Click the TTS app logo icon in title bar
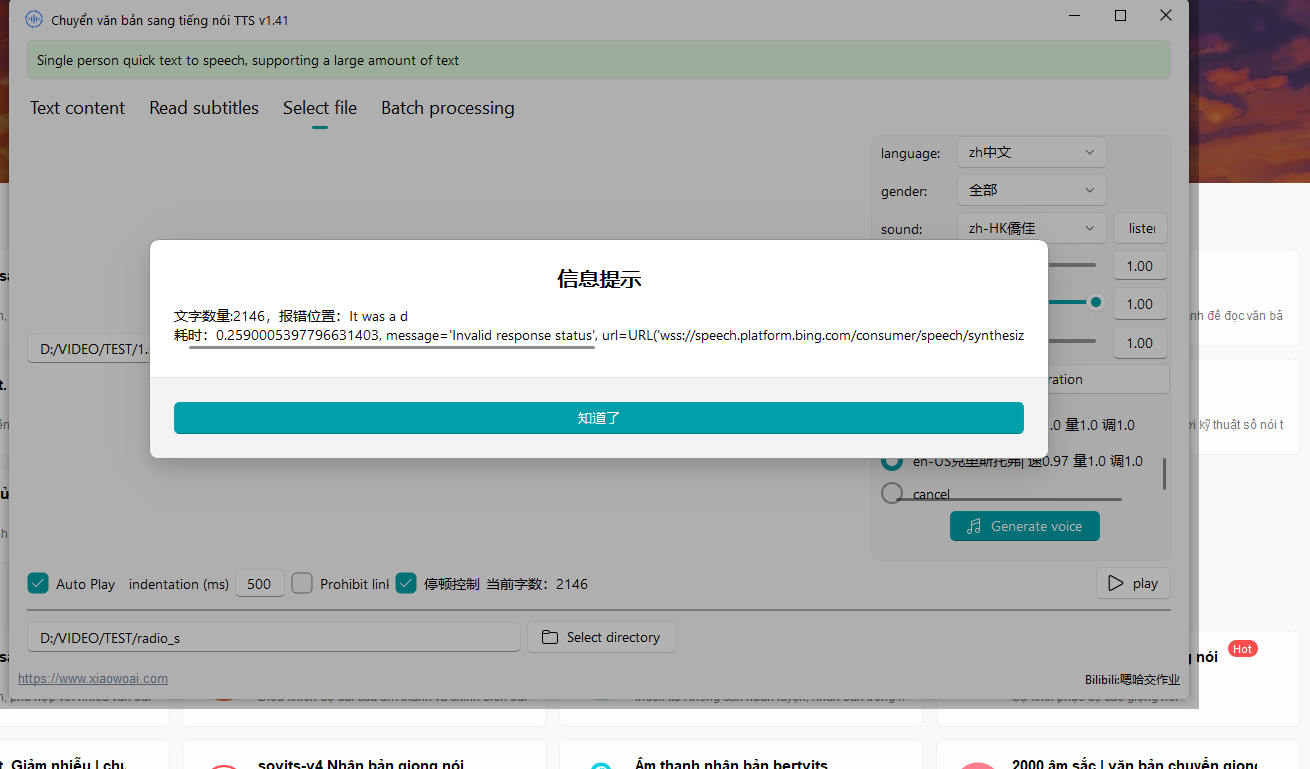Viewport: 1310px width, 769px height. (34, 19)
